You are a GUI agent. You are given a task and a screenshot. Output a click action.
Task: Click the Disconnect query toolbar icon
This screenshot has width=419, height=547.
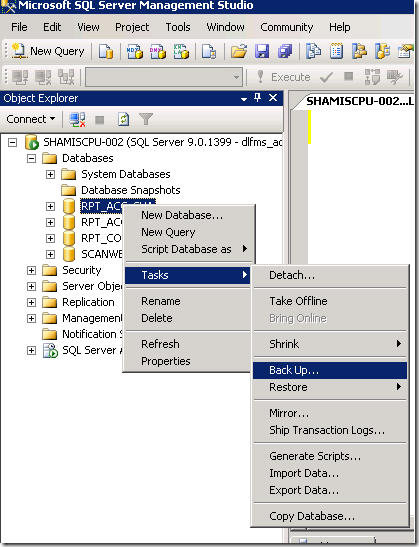43,77
